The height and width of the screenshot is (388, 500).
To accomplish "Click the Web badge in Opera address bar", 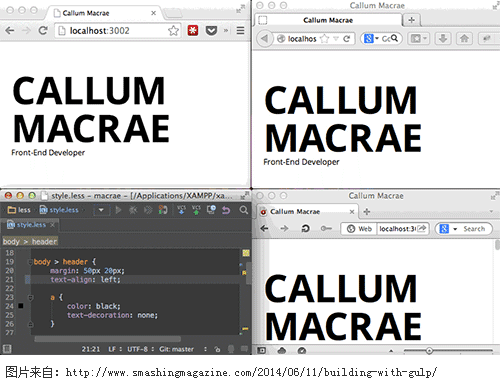I will click(359, 229).
